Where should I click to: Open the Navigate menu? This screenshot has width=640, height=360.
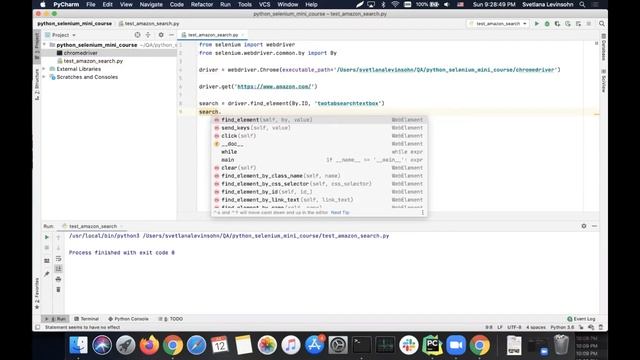(x=151, y=4)
